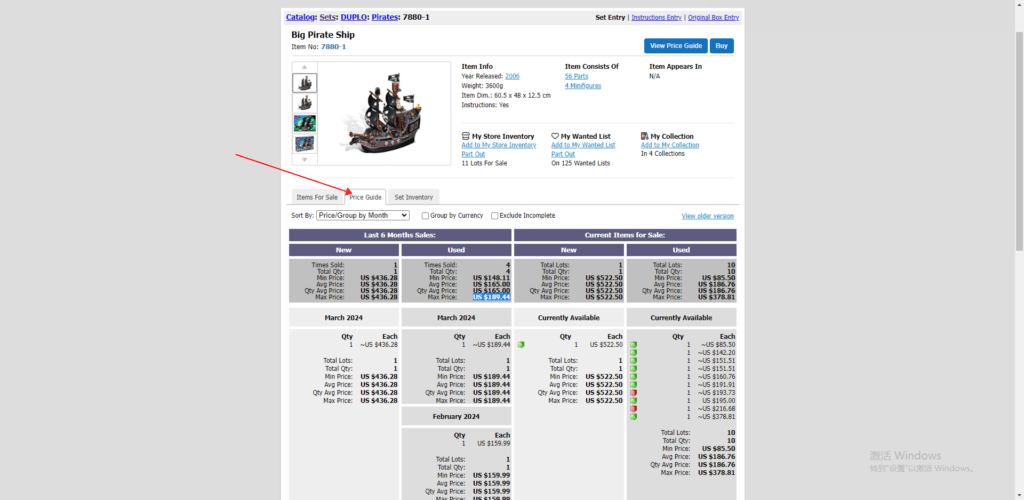
Task: Click Add to My Collection
Action: [670, 145]
